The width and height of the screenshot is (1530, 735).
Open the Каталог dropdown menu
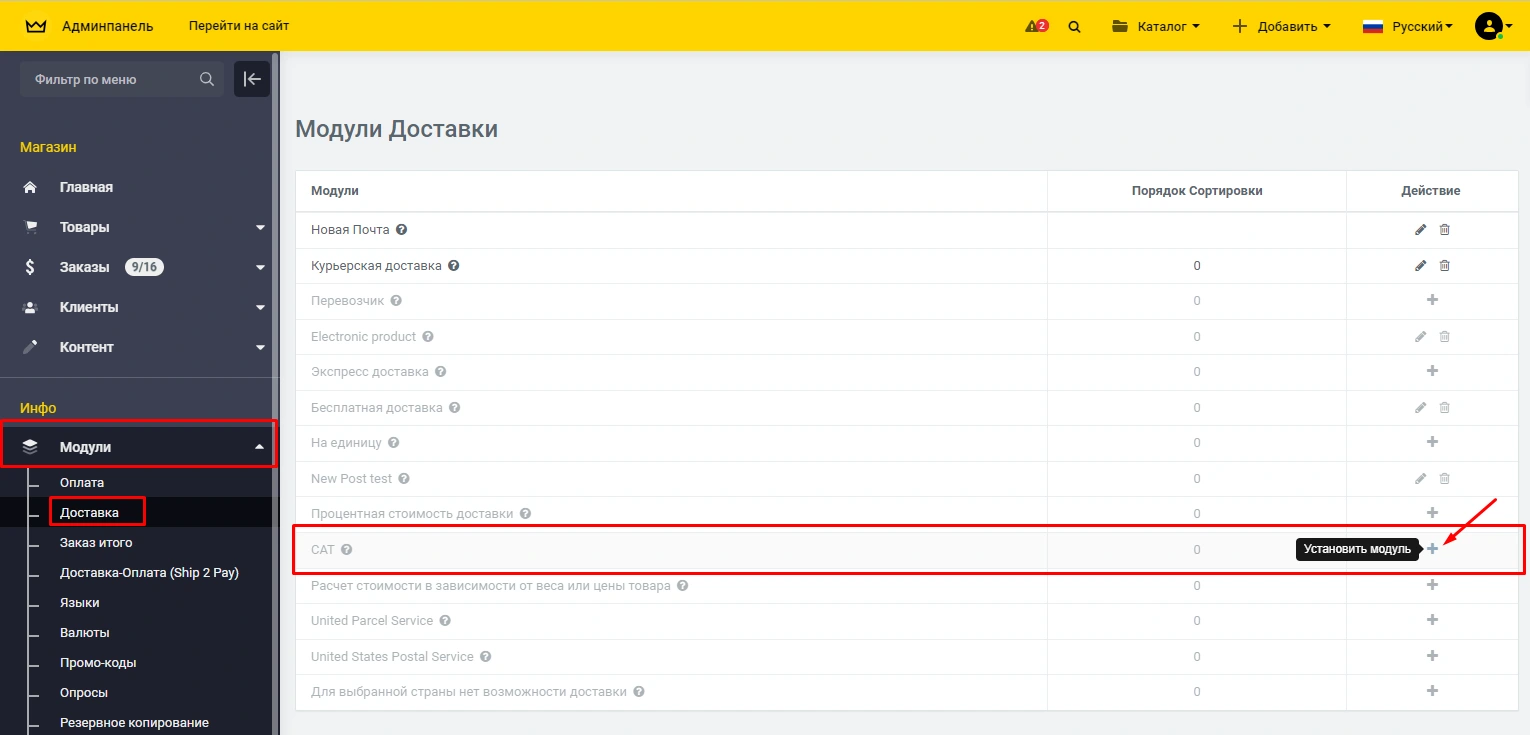click(x=1156, y=27)
